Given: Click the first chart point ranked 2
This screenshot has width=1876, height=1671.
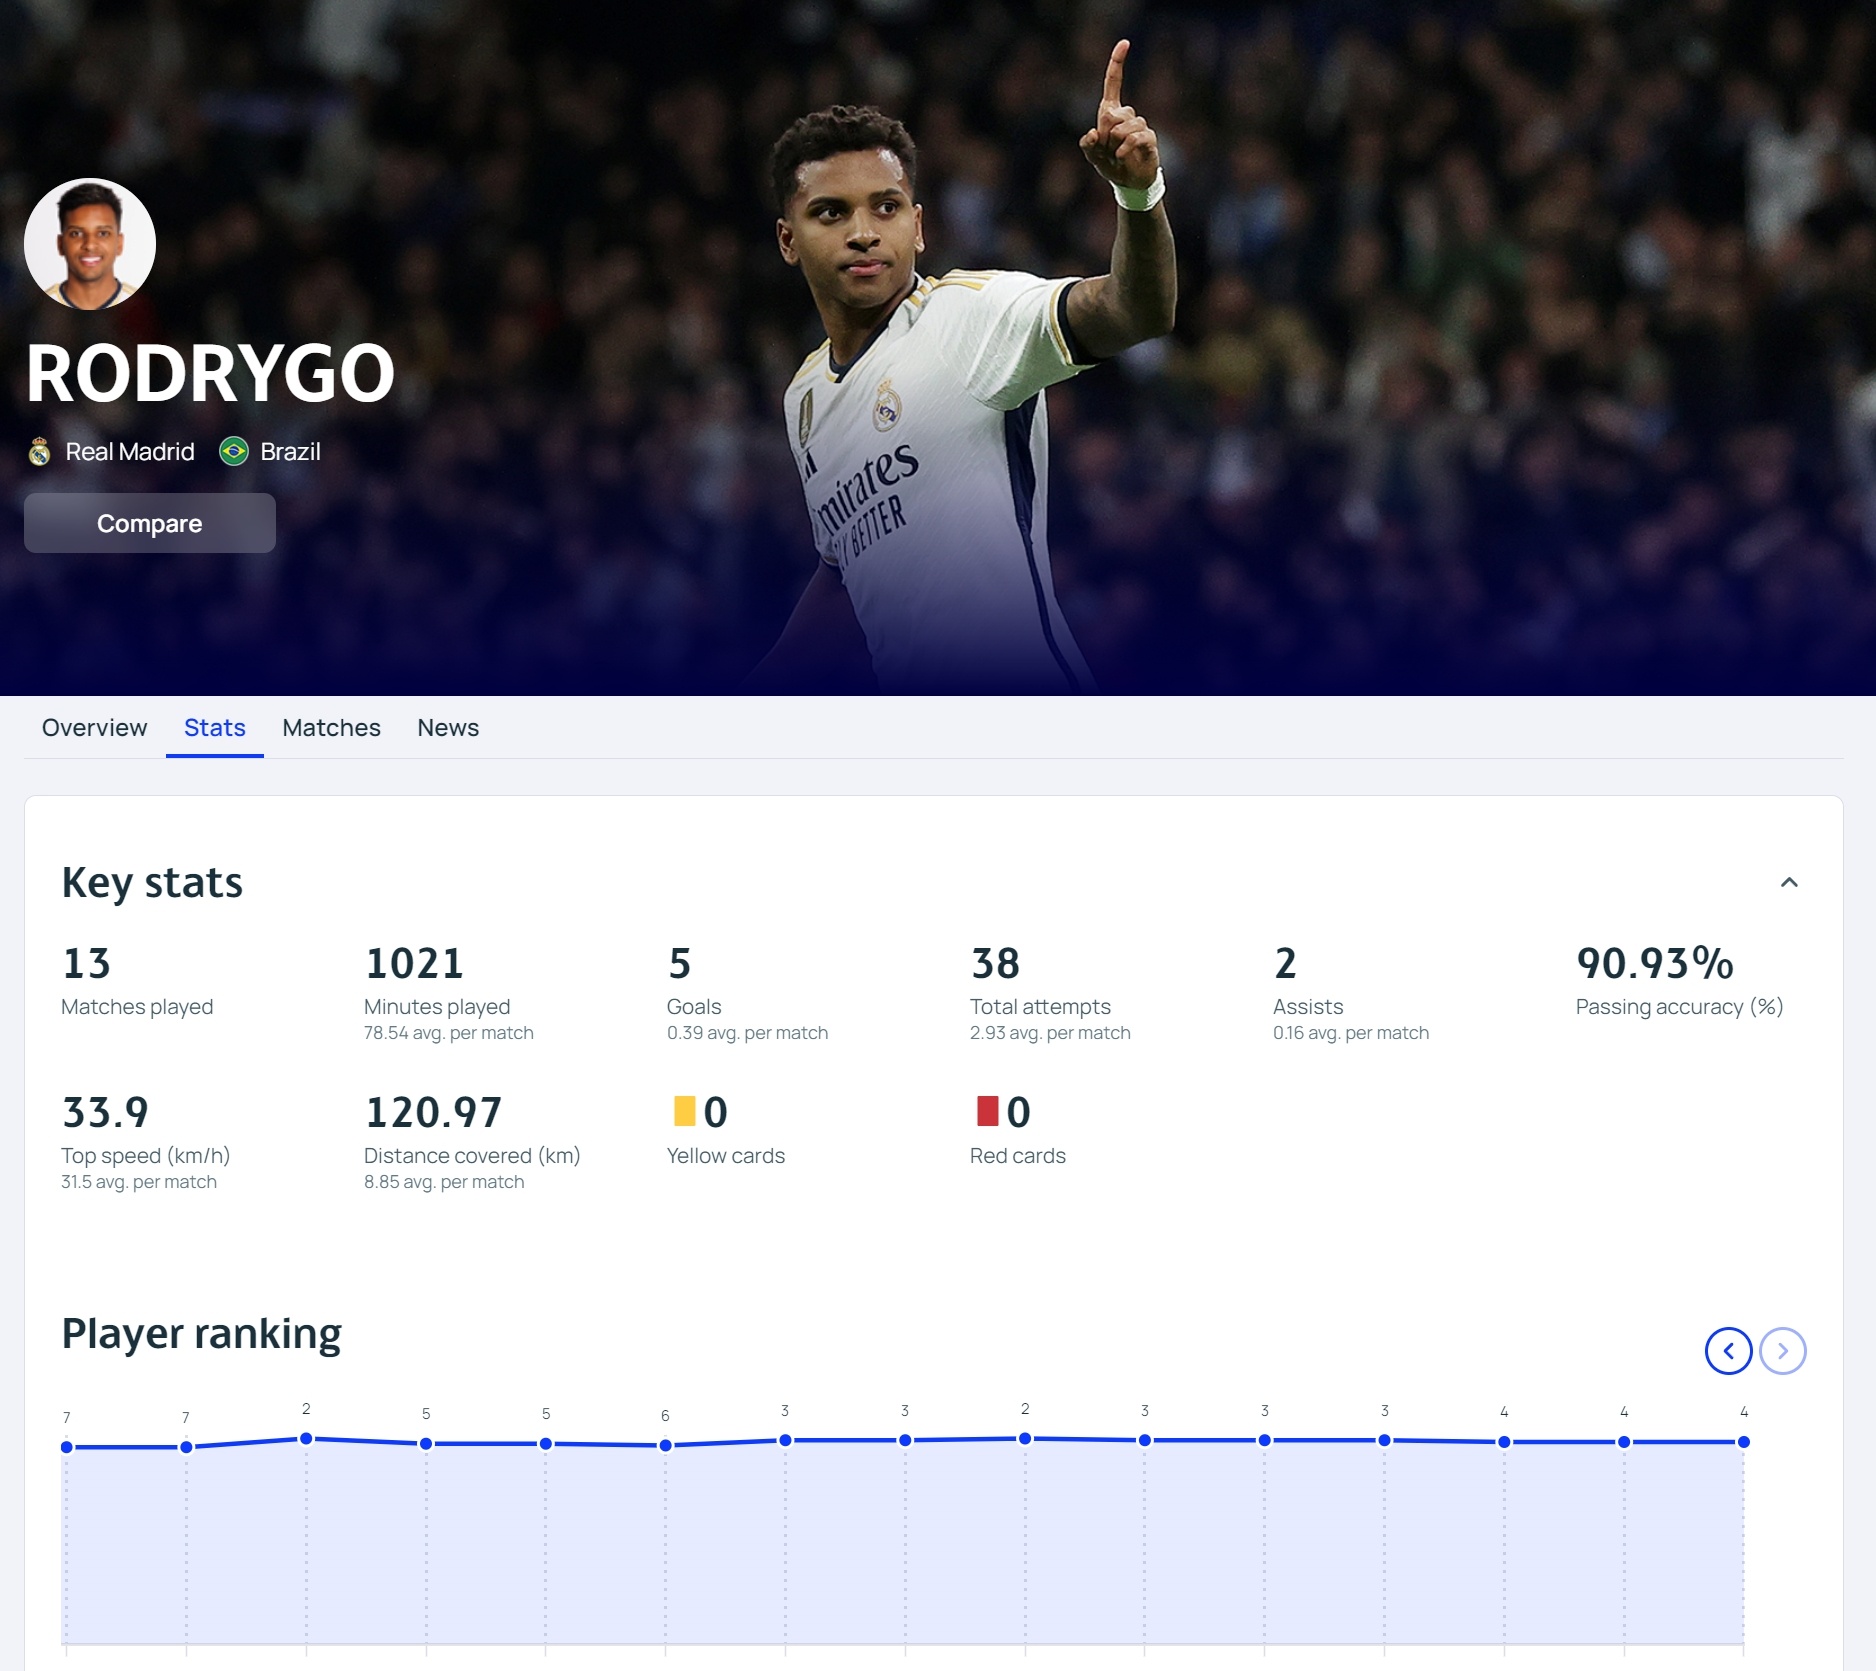Looking at the screenshot, I should tap(306, 1439).
